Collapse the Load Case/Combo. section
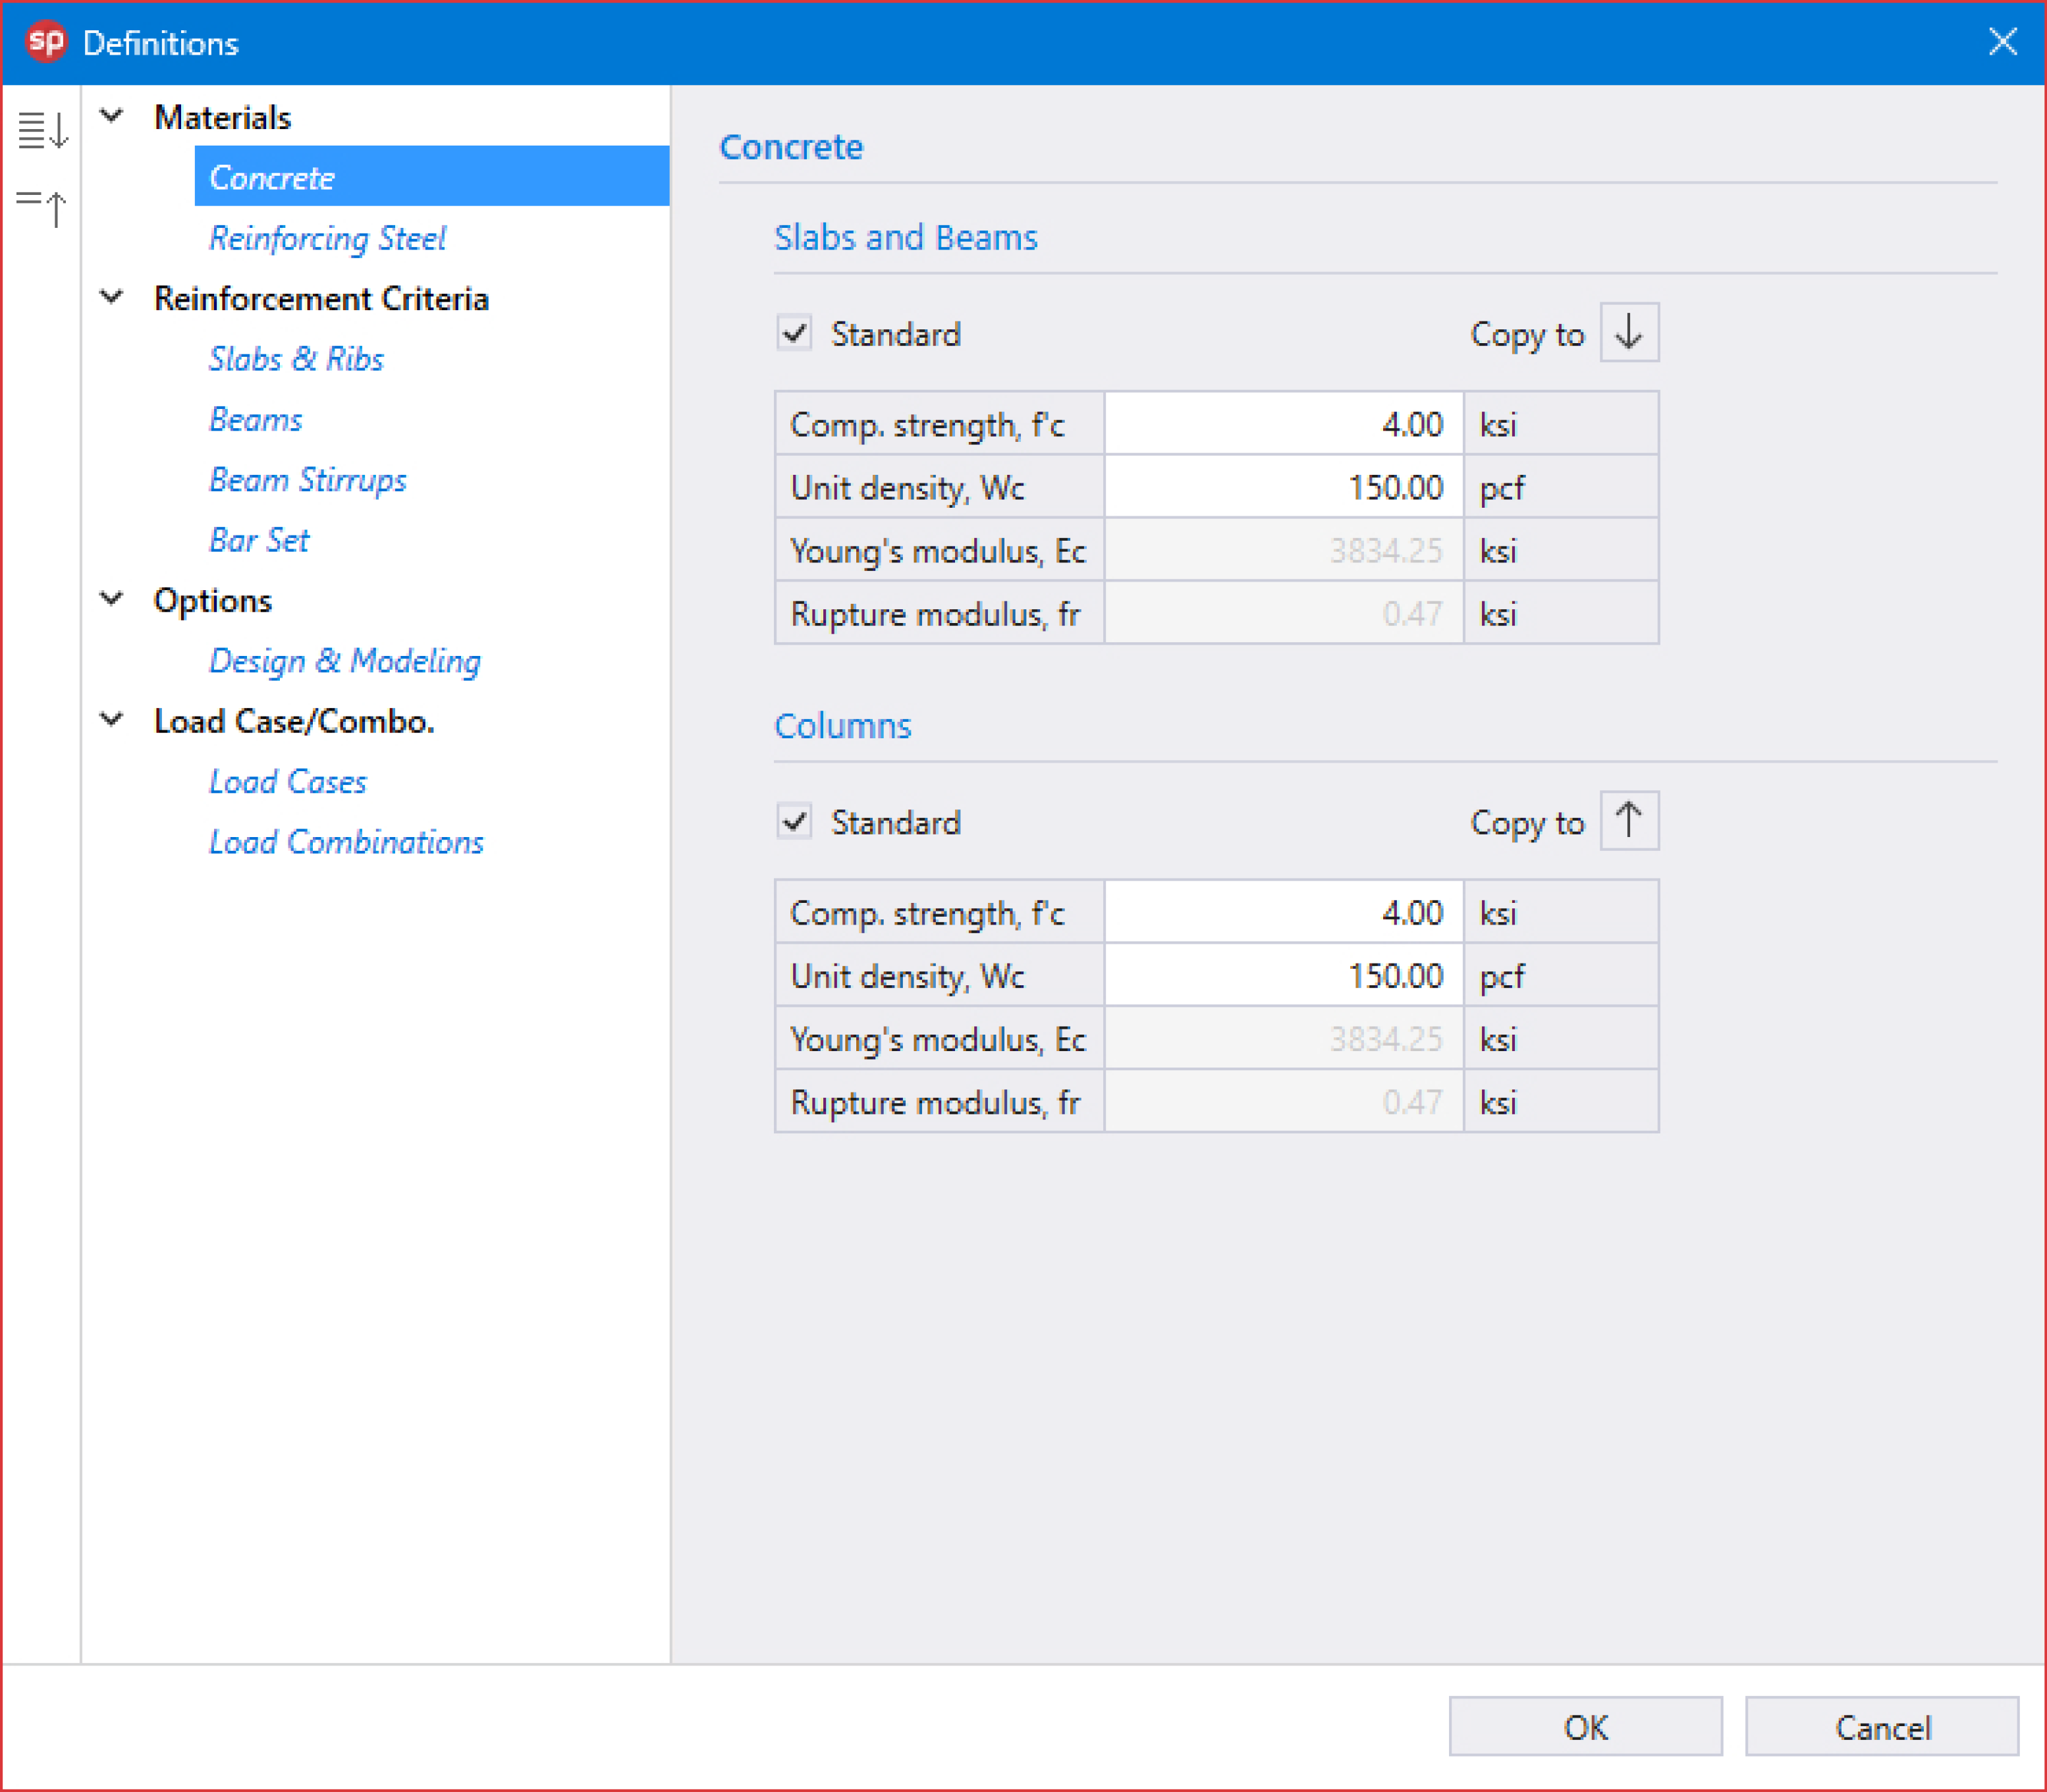This screenshot has width=2047, height=1792. click(112, 719)
